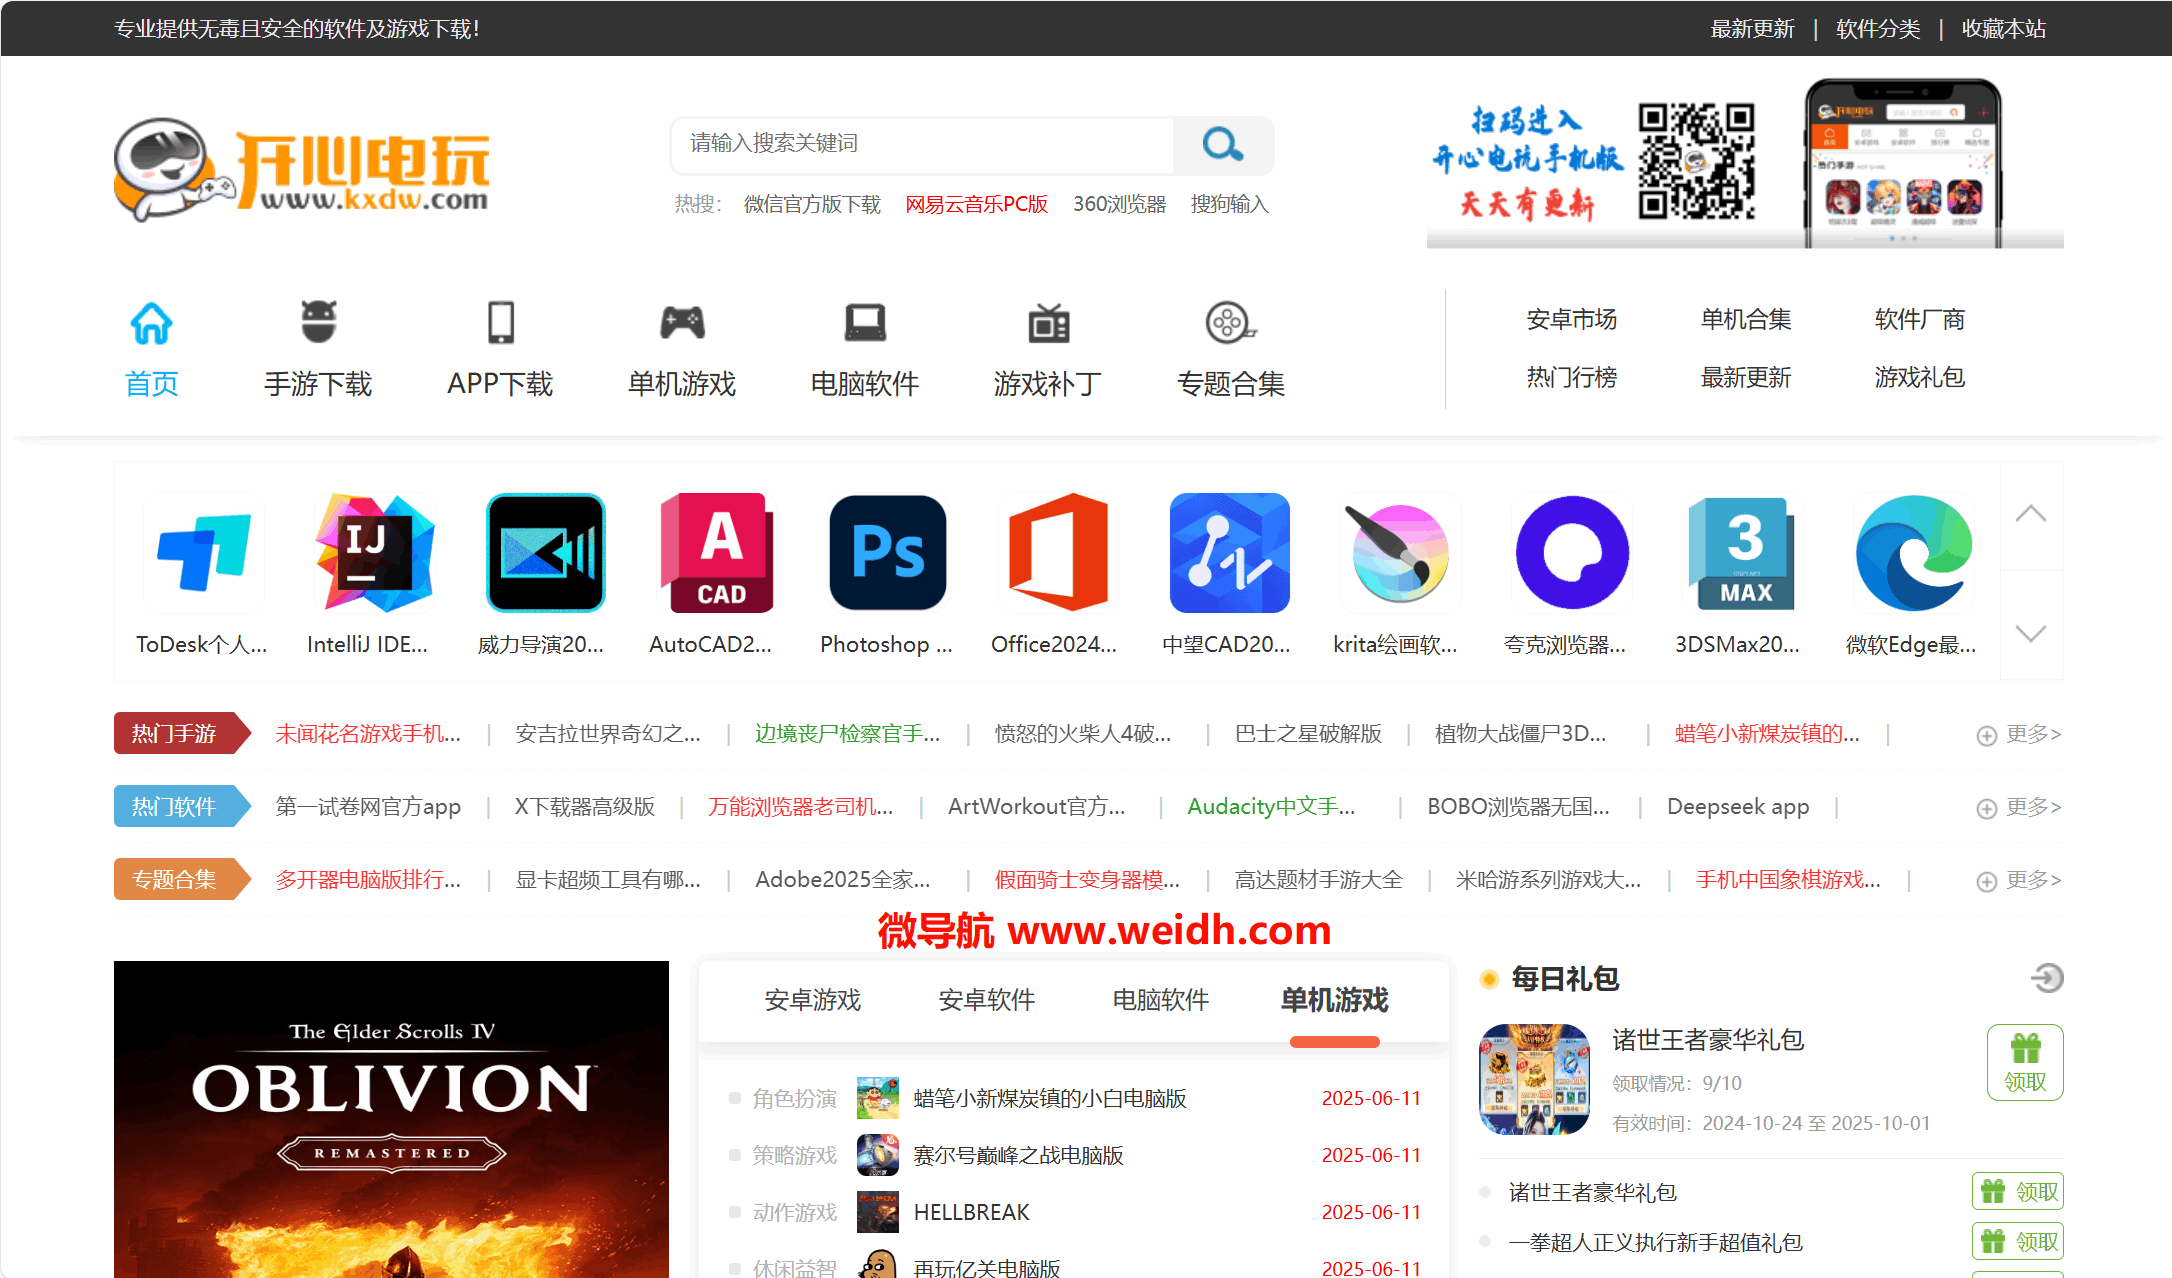Open the krita painting app icon
The width and height of the screenshot is (2172, 1278).
[1400, 553]
